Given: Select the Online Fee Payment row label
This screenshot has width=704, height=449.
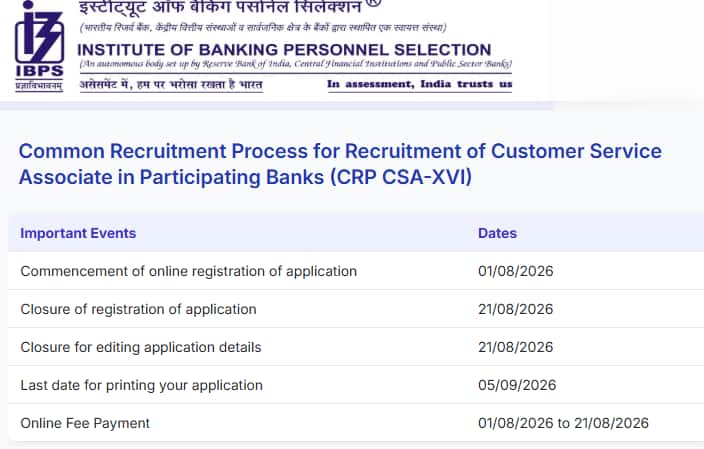Looking at the screenshot, I should 85,423.
